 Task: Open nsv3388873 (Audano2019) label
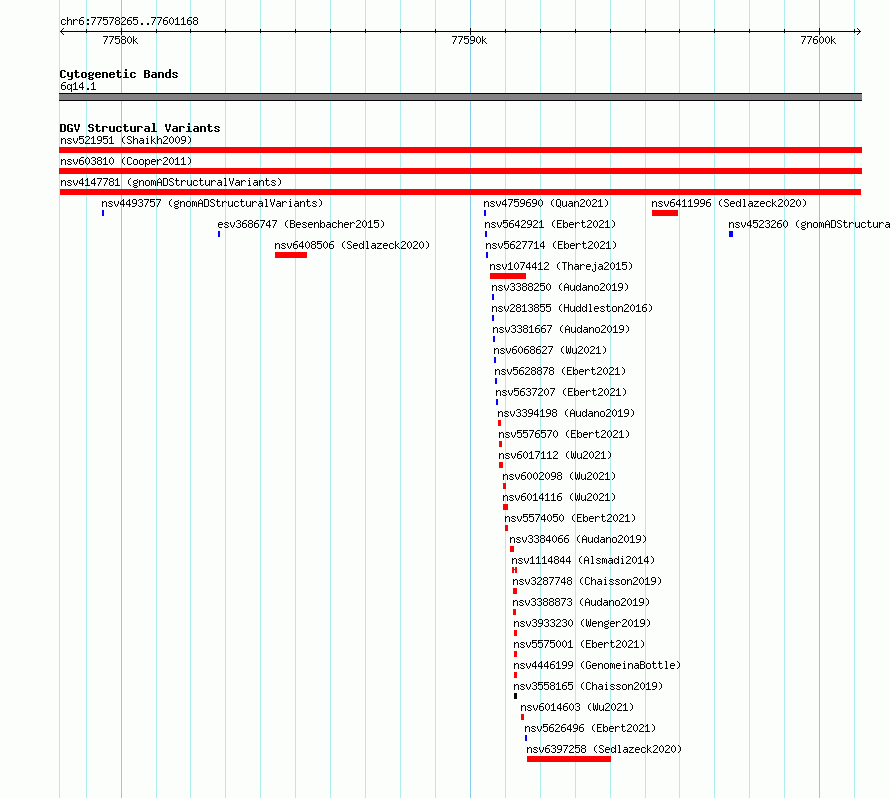tap(581, 602)
